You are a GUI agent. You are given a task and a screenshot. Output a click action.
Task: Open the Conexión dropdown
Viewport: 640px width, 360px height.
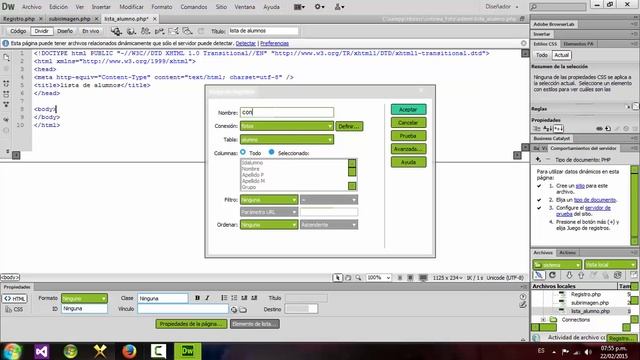(287, 126)
